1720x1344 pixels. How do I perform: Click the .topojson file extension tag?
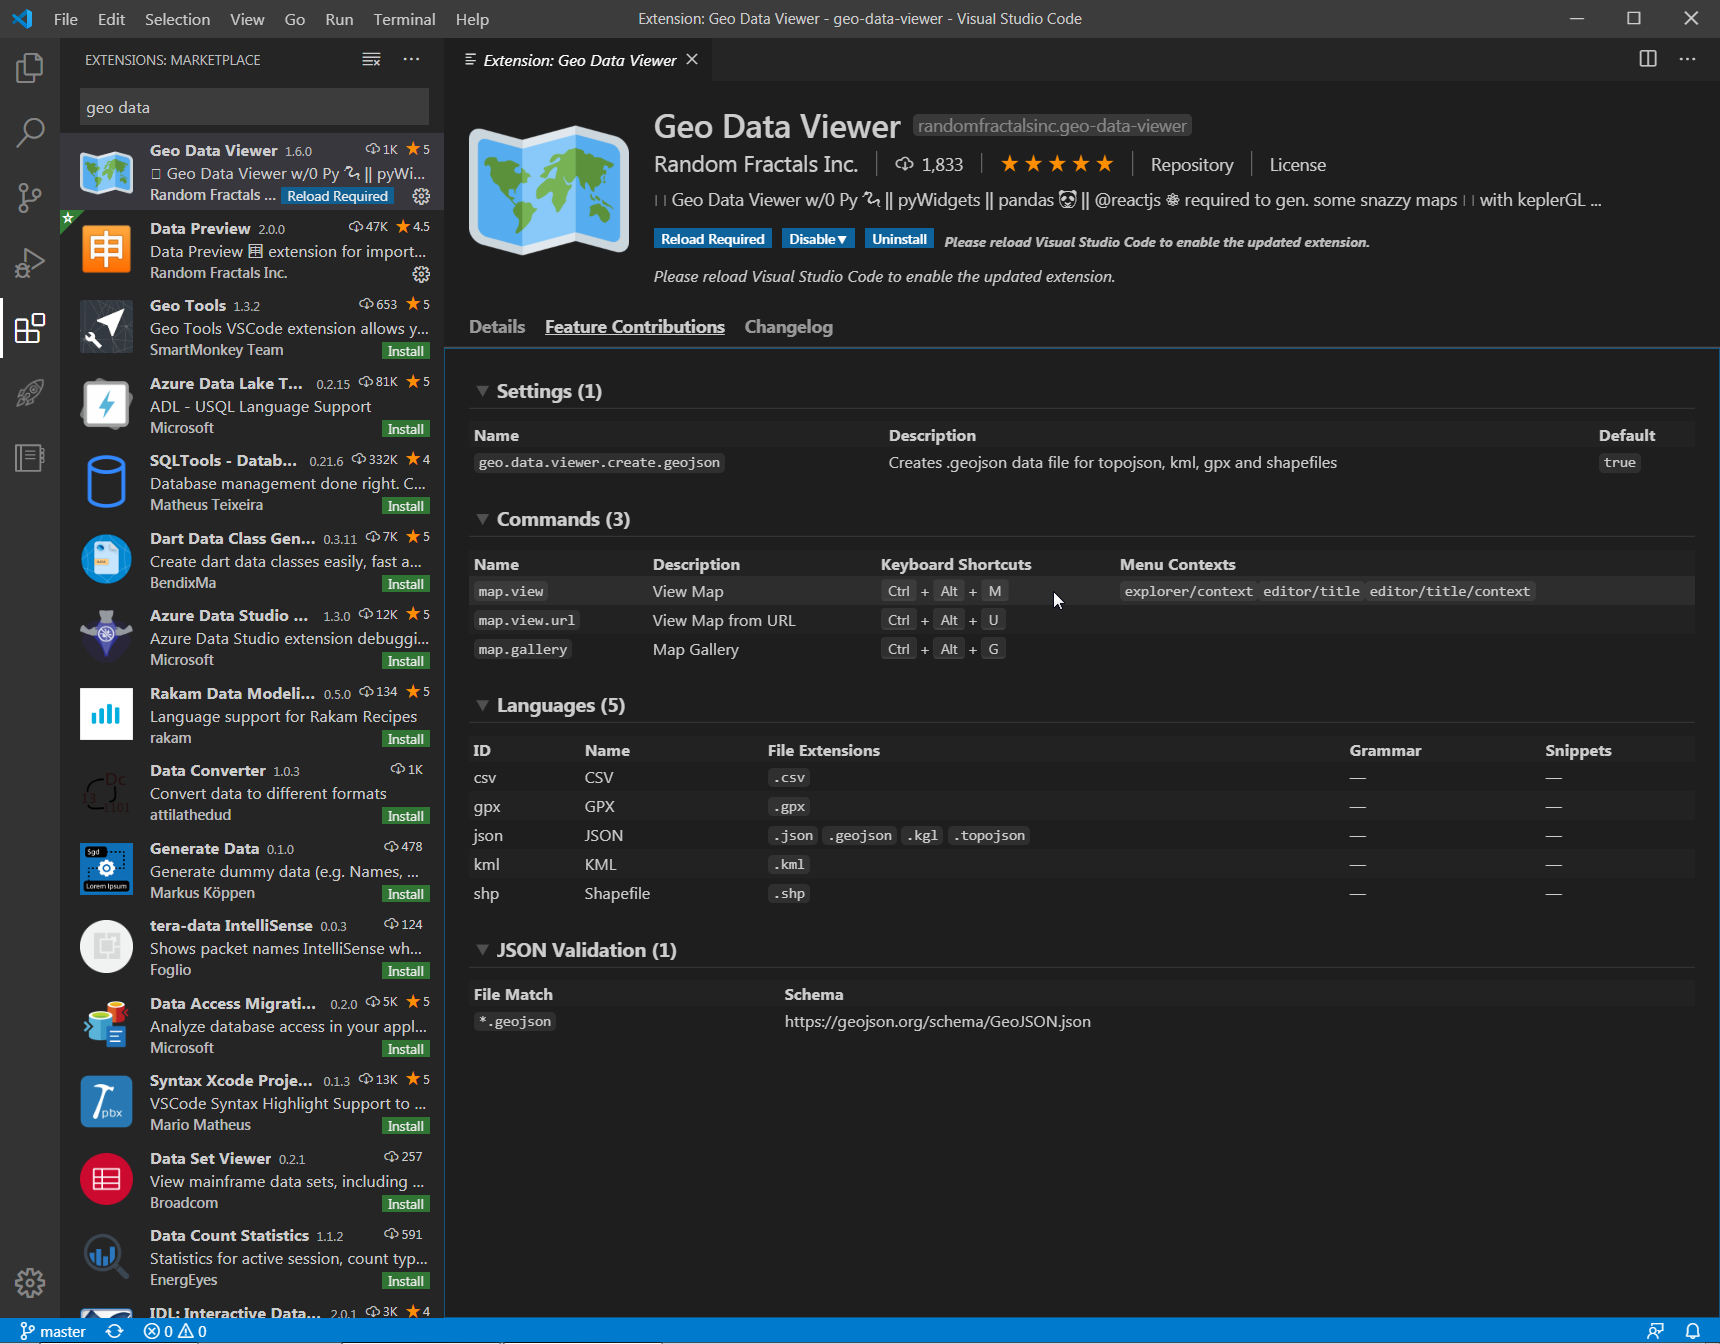point(989,835)
